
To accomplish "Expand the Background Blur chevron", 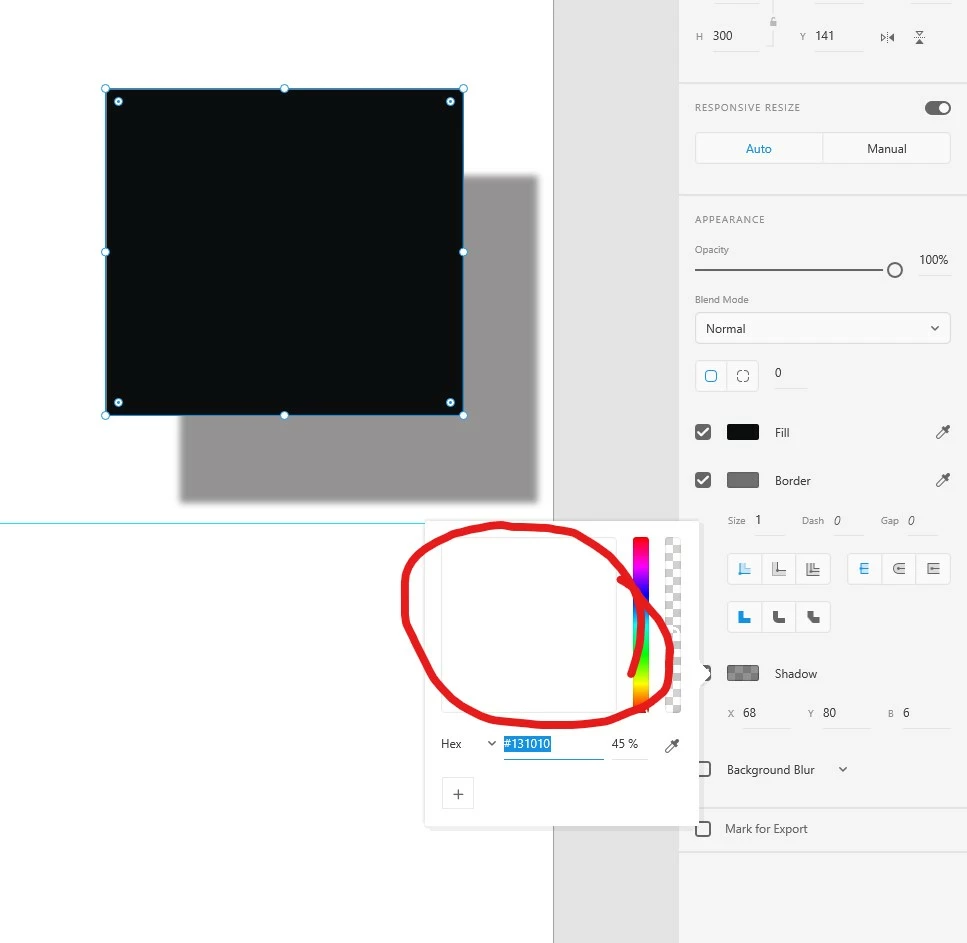I will click(x=842, y=769).
